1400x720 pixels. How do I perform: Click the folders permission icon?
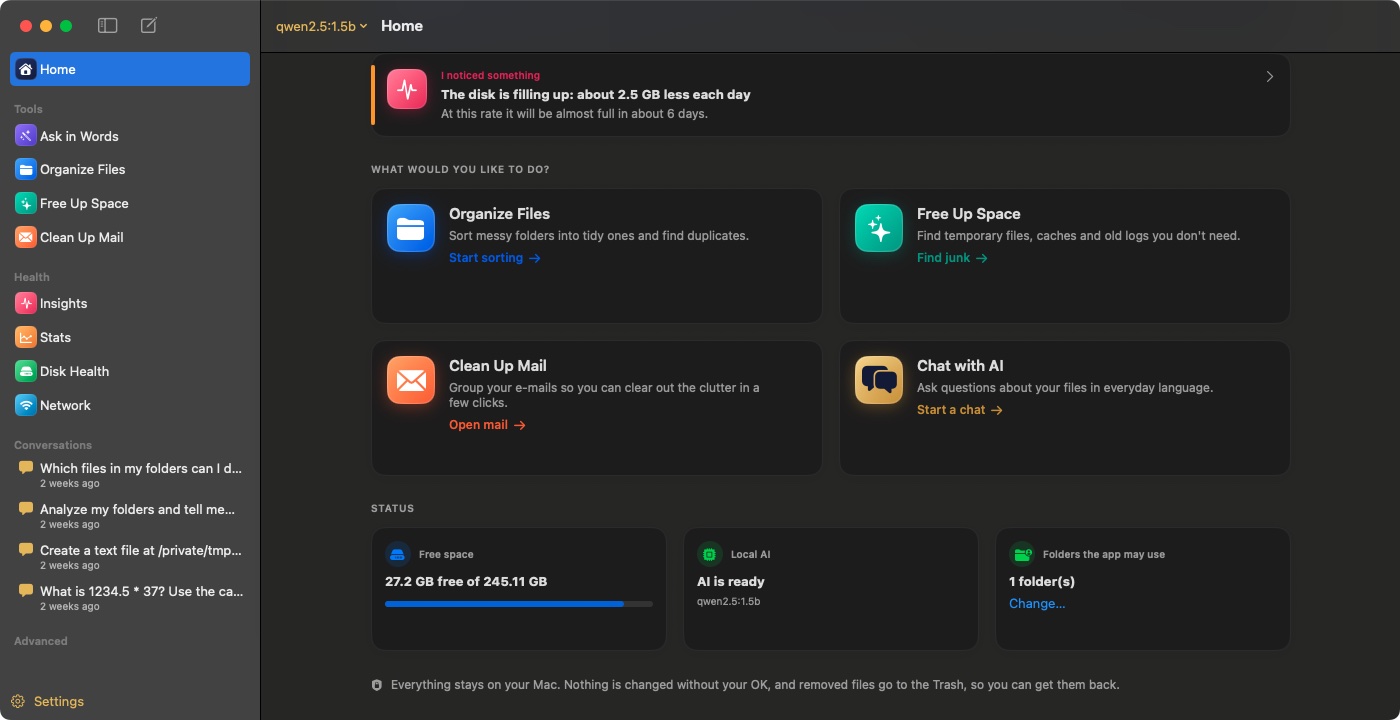pyautogui.click(x=1022, y=554)
